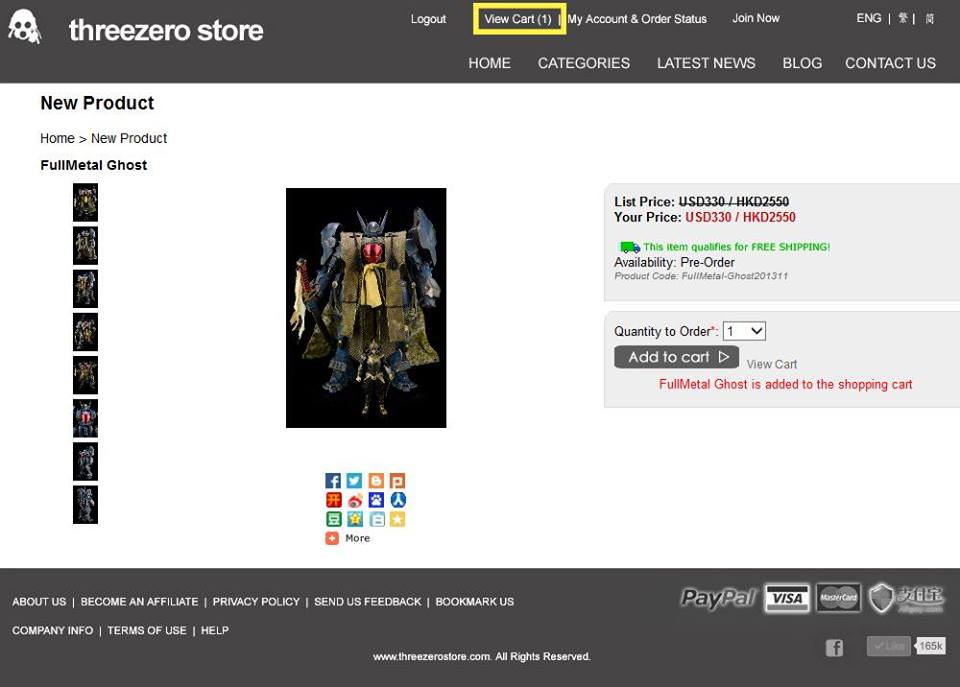The height and width of the screenshot is (687, 960).
Task: Share via green Douban icon
Action: coord(333,519)
